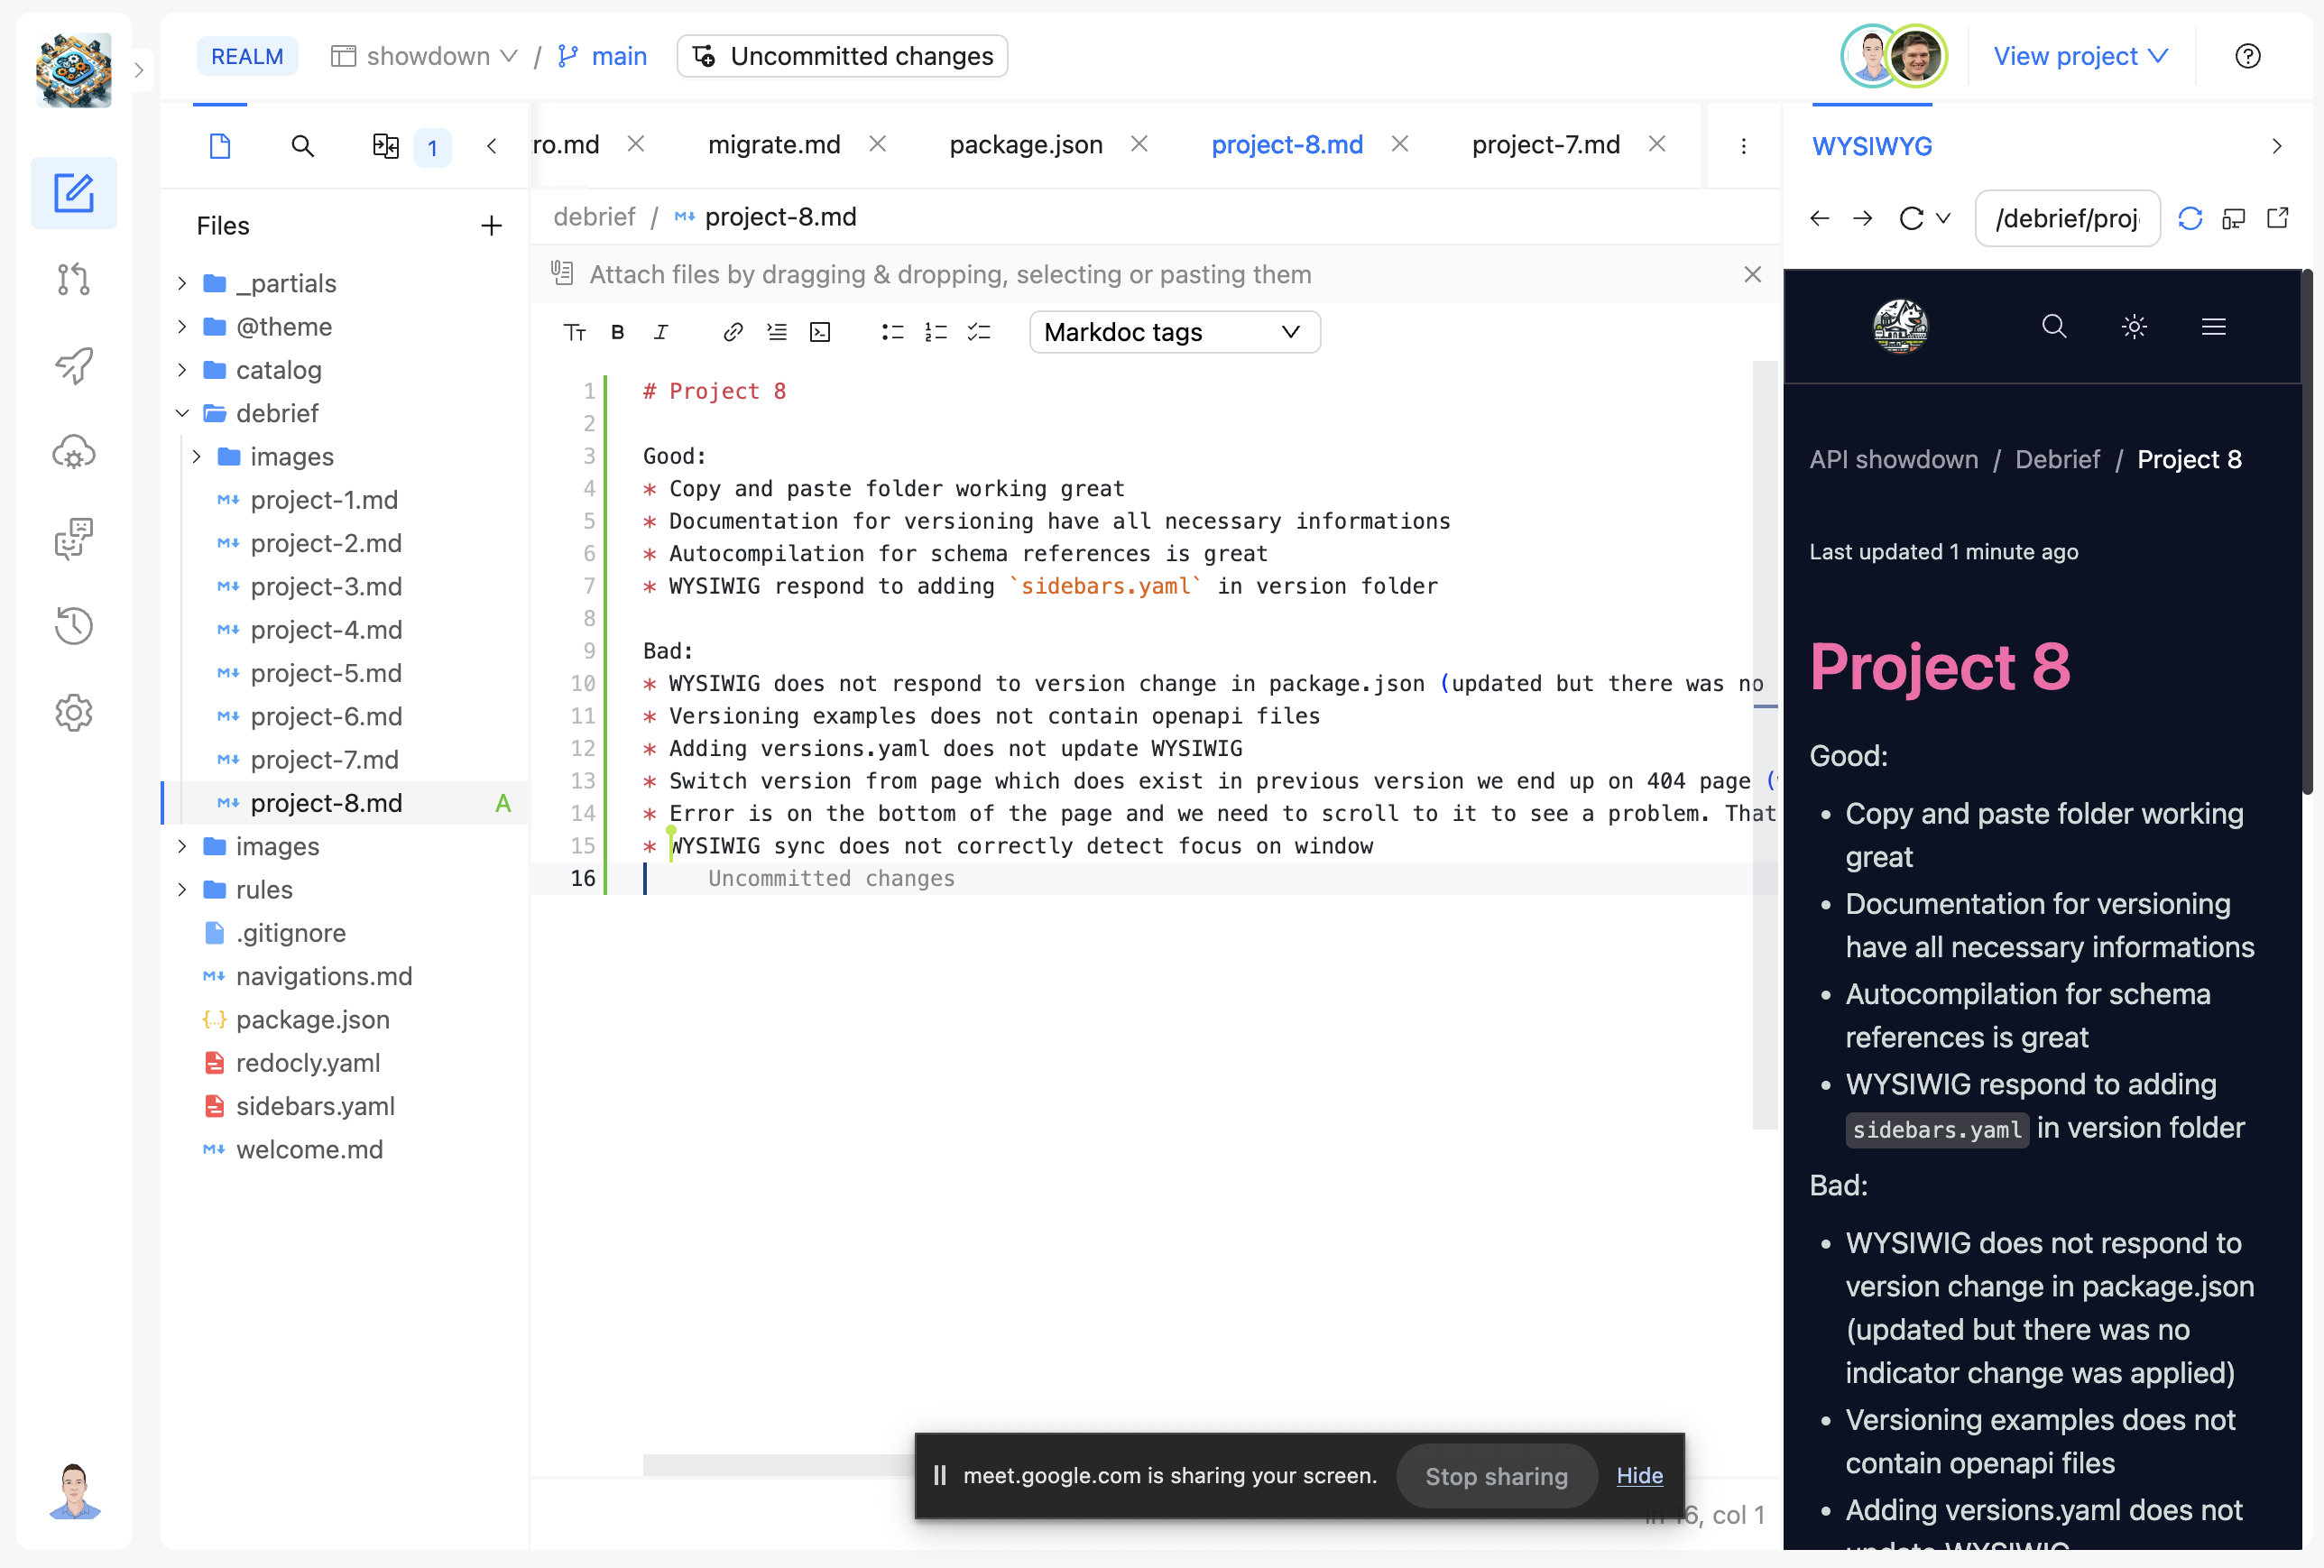Viewport: 2324px width, 1568px height.
Task: Open the preview hamburger menu
Action: coord(2213,326)
